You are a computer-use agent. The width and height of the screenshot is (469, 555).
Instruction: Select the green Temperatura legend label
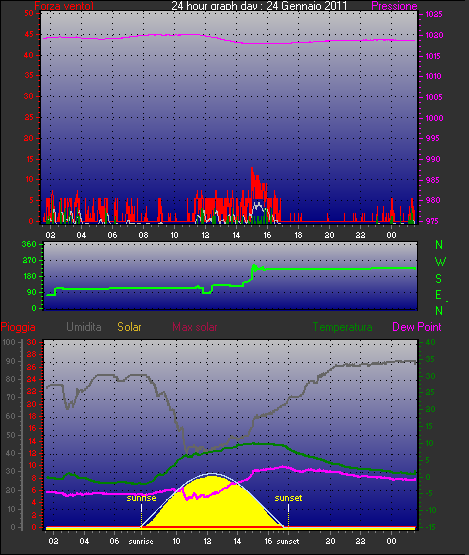click(342, 327)
